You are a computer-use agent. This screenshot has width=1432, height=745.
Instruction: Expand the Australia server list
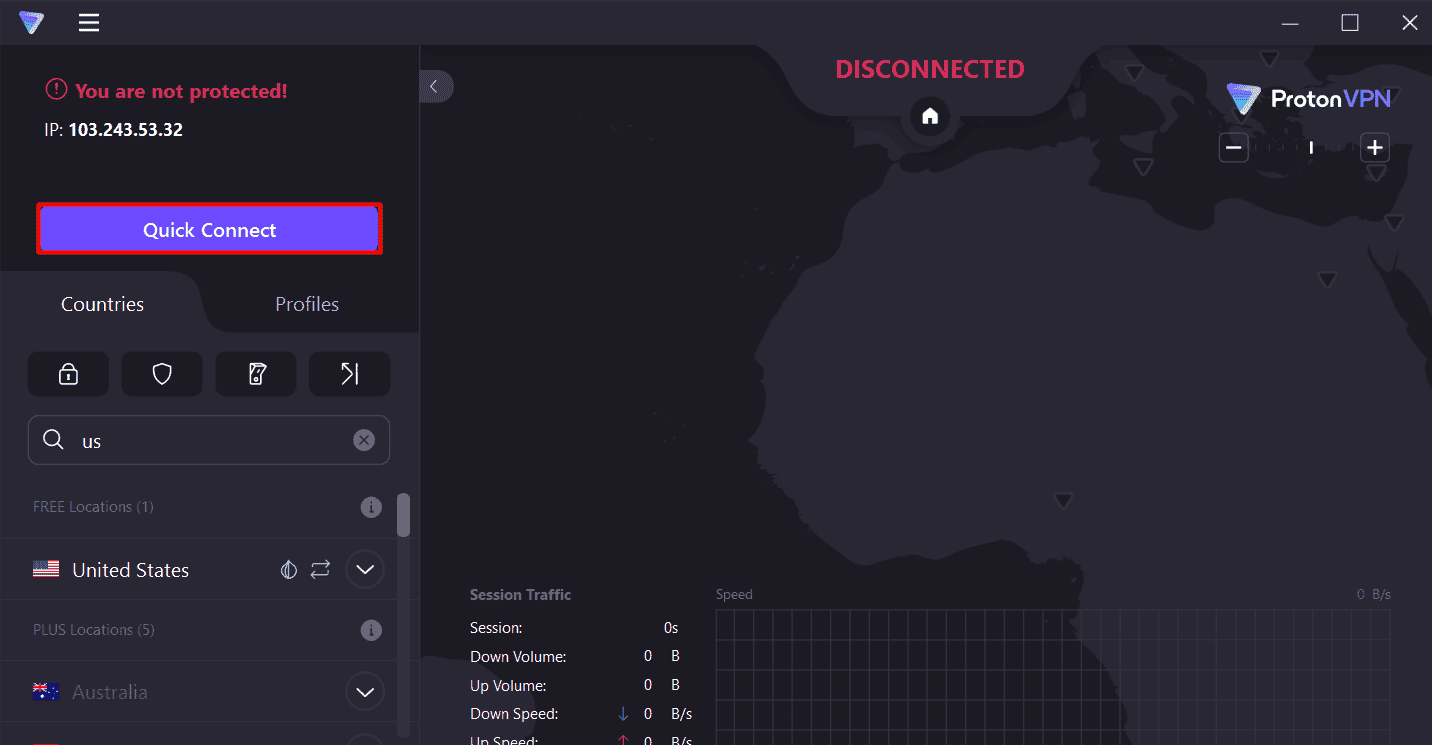pyautogui.click(x=364, y=691)
